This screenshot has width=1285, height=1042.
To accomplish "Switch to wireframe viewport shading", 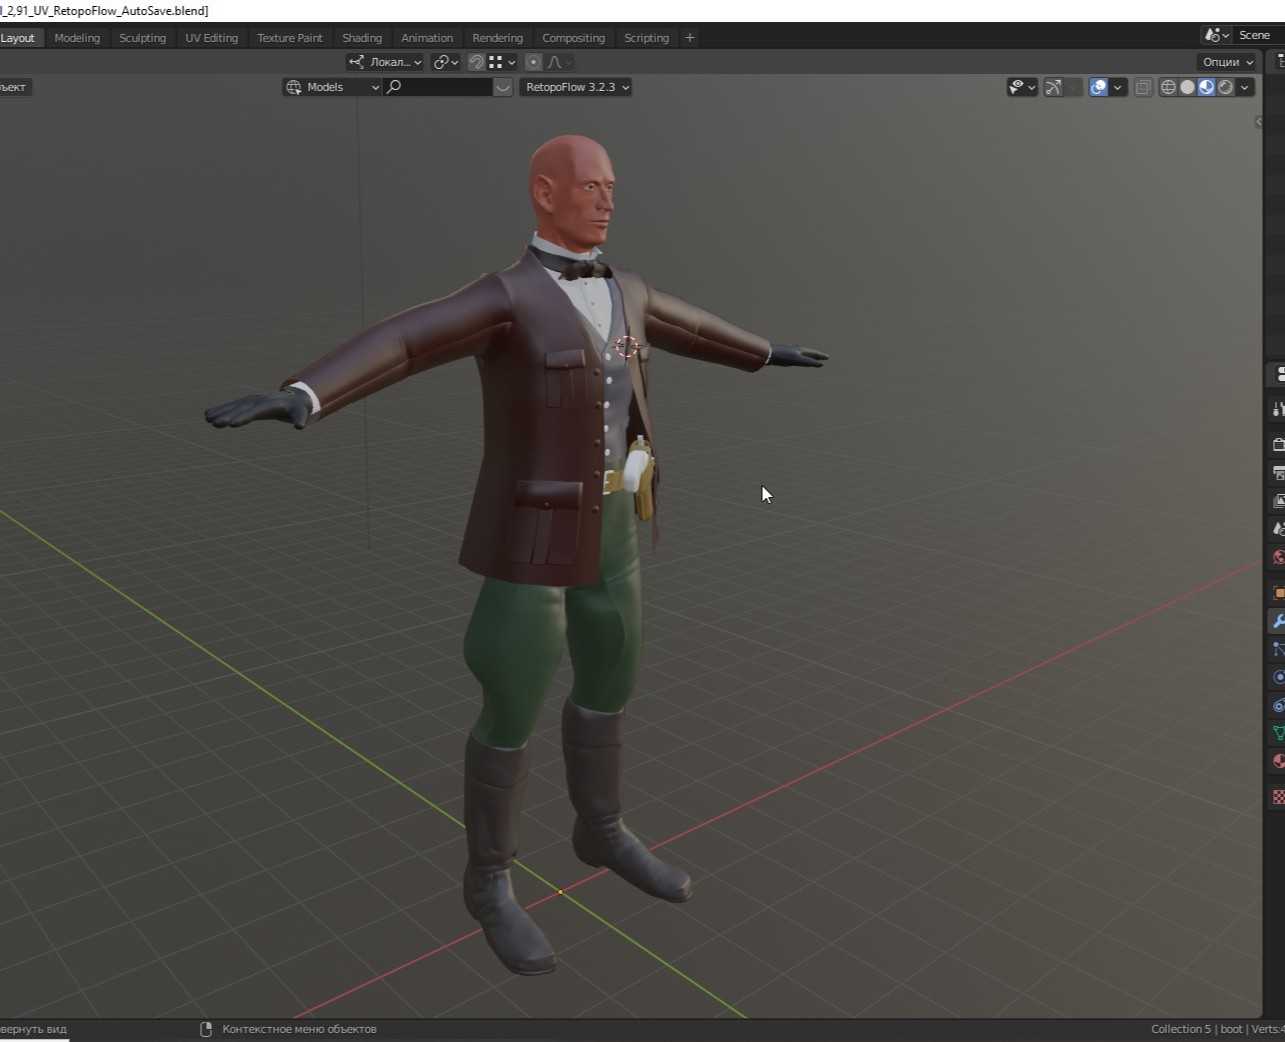I will [x=1168, y=87].
